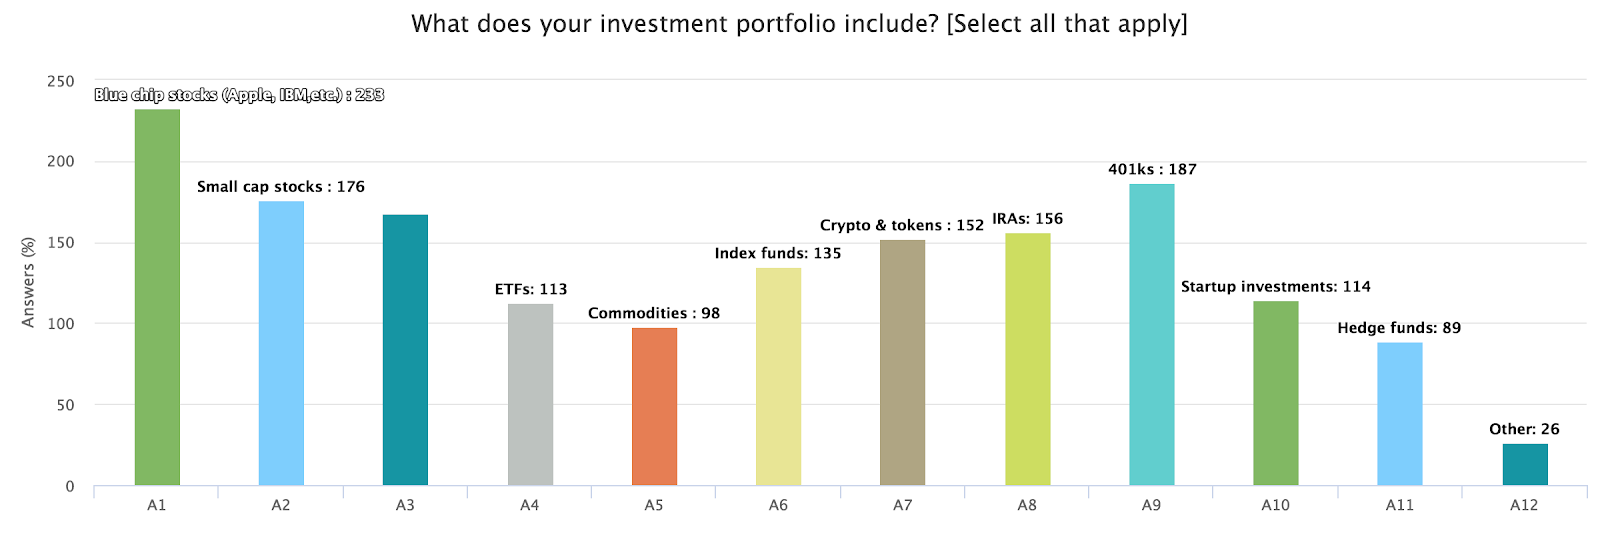Click the orange Commodities bar
Viewport: 1600px width, 533px height.
point(654,406)
